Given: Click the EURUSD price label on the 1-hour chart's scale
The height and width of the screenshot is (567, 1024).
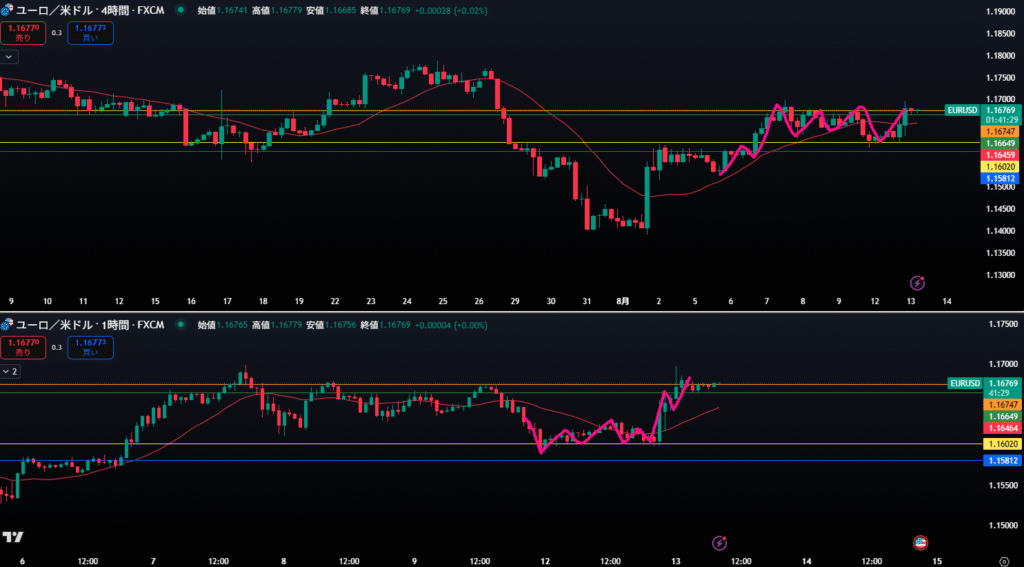Looking at the screenshot, I should click(965, 383).
